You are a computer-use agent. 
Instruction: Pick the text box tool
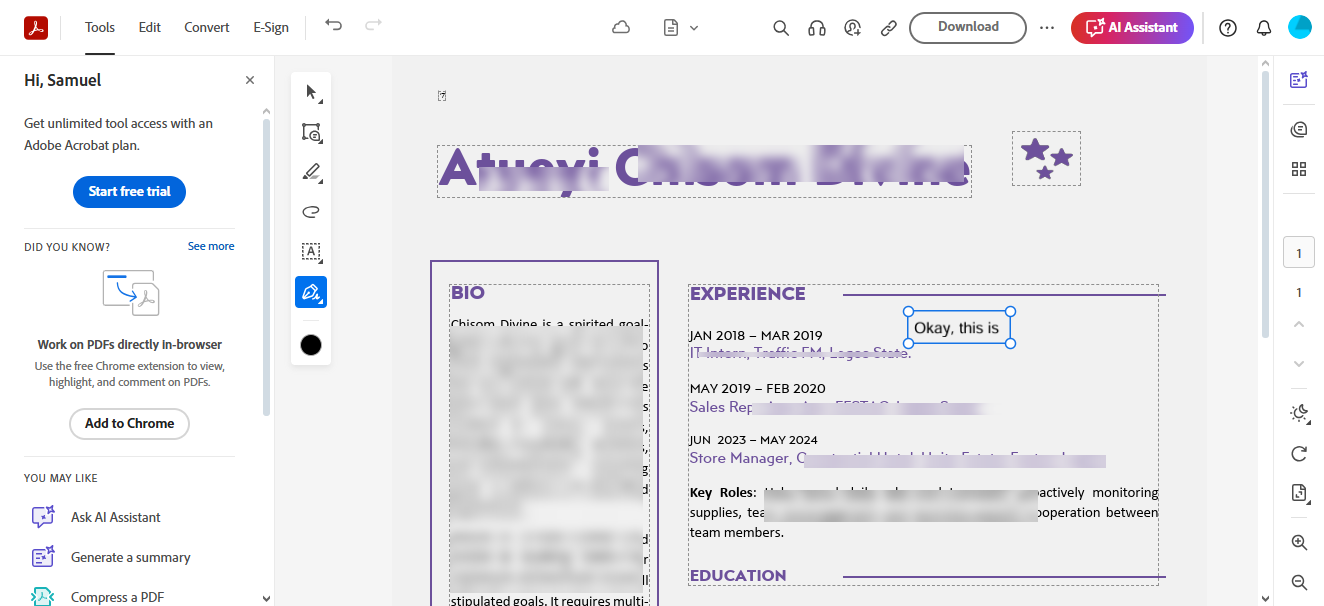coord(311,252)
